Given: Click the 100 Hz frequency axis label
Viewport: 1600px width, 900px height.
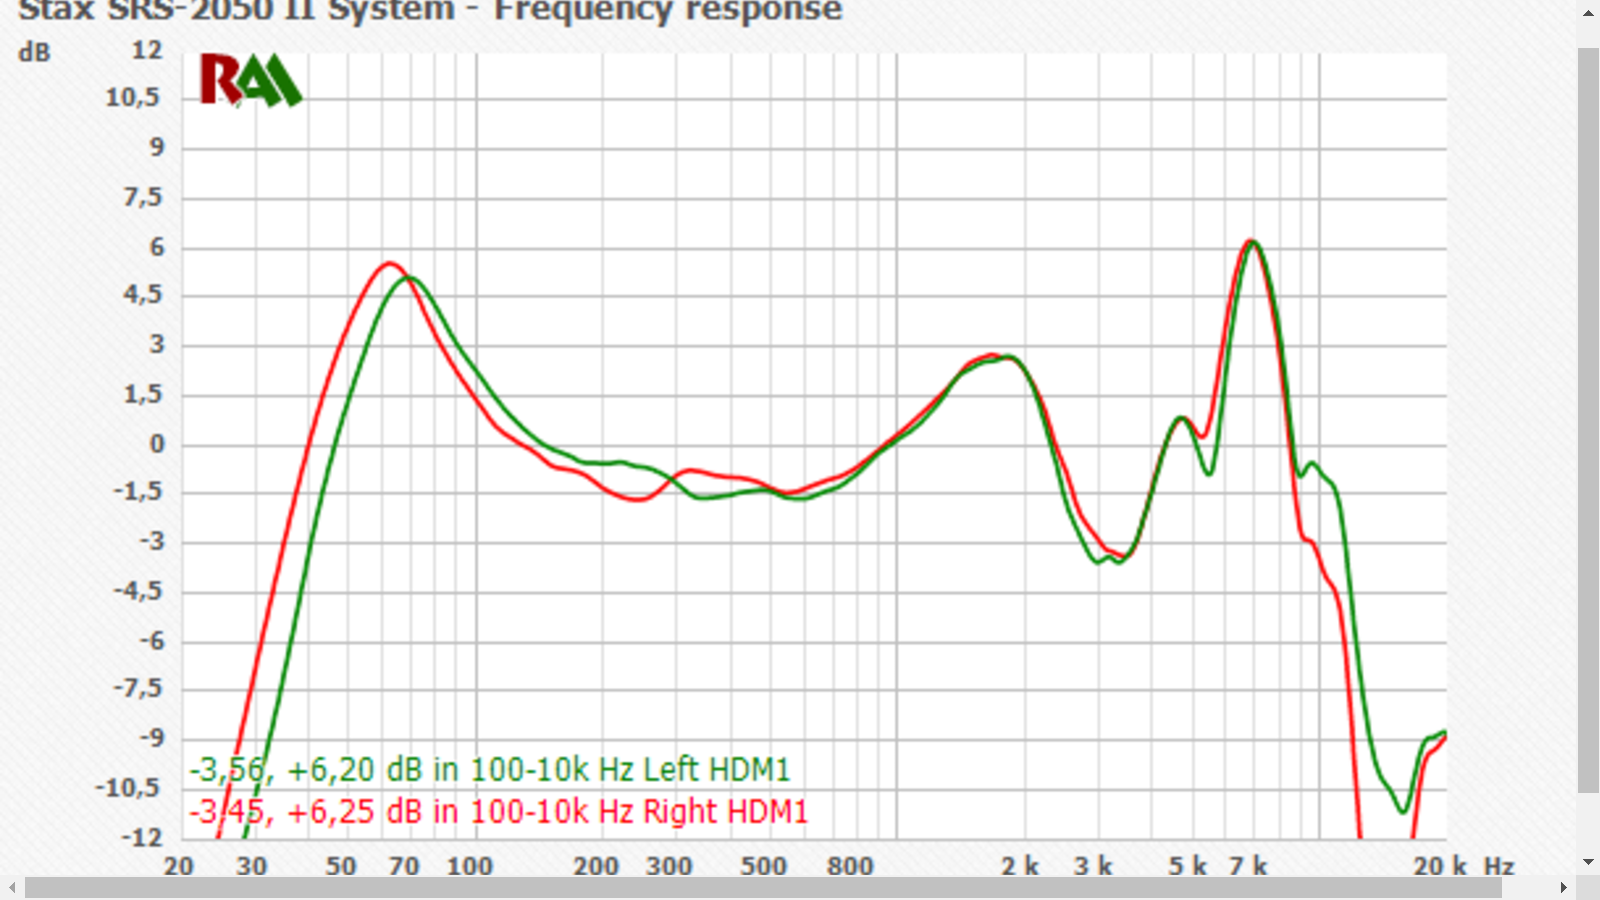Looking at the screenshot, I should [469, 866].
